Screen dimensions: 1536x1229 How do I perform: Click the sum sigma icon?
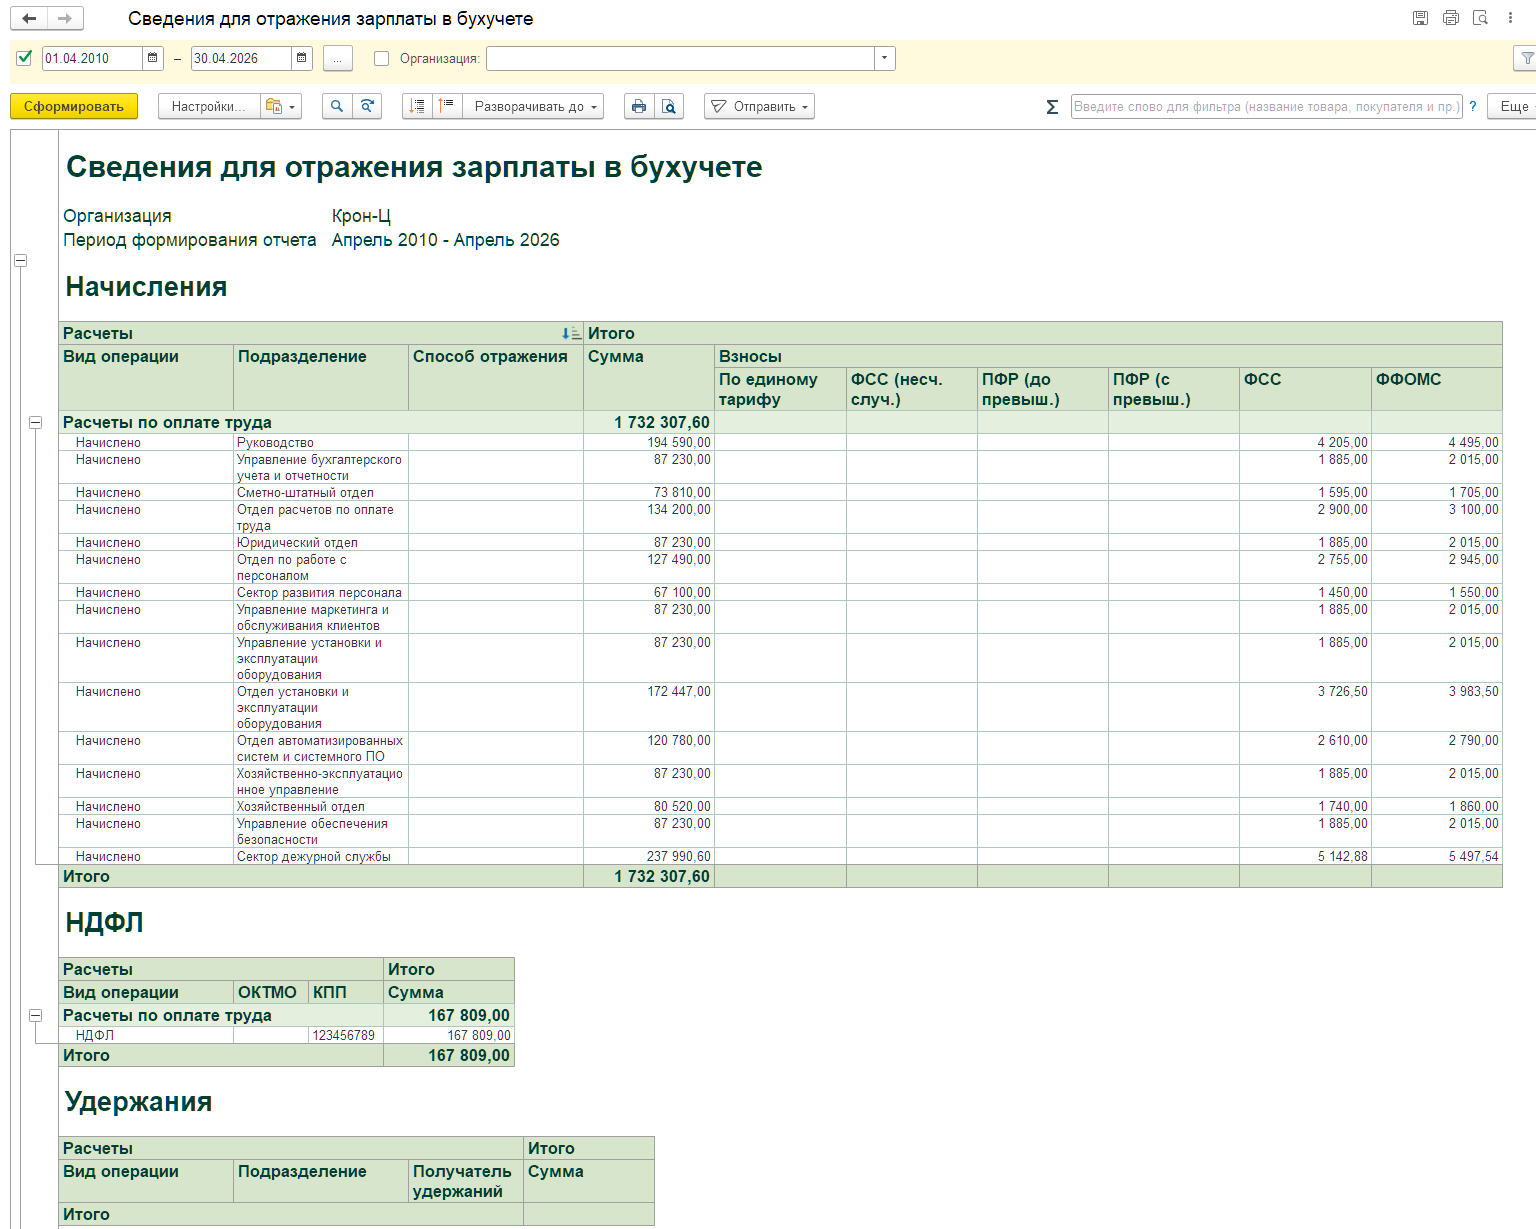coord(1052,106)
